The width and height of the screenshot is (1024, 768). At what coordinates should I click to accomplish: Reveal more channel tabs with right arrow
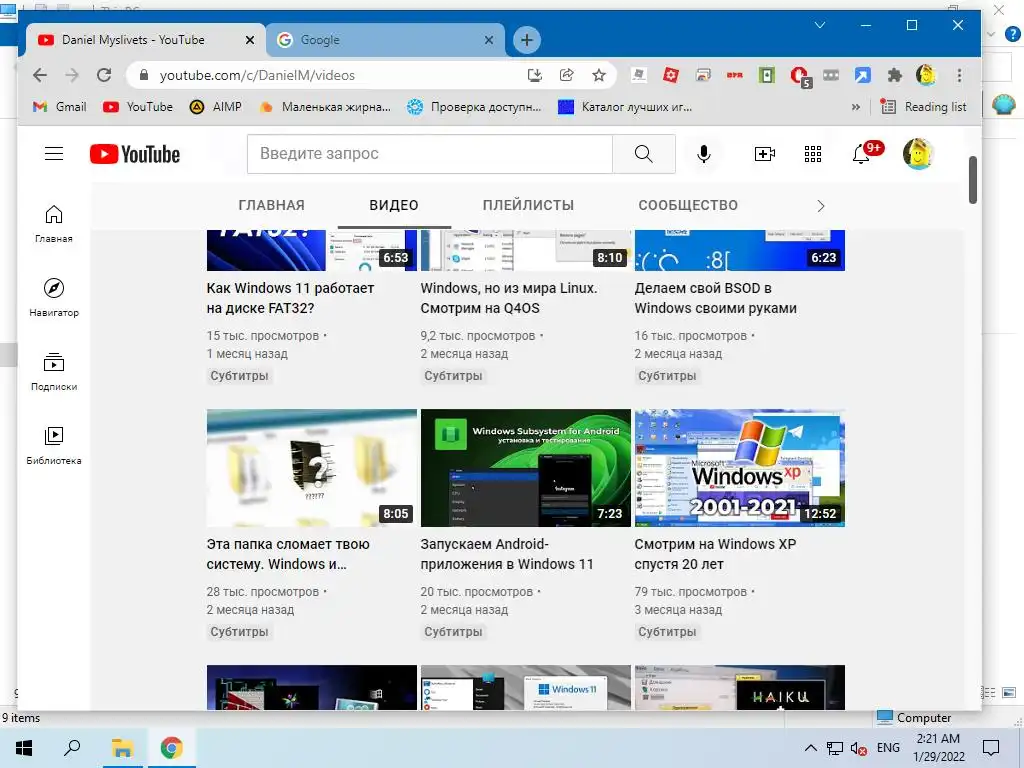click(x=821, y=206)
